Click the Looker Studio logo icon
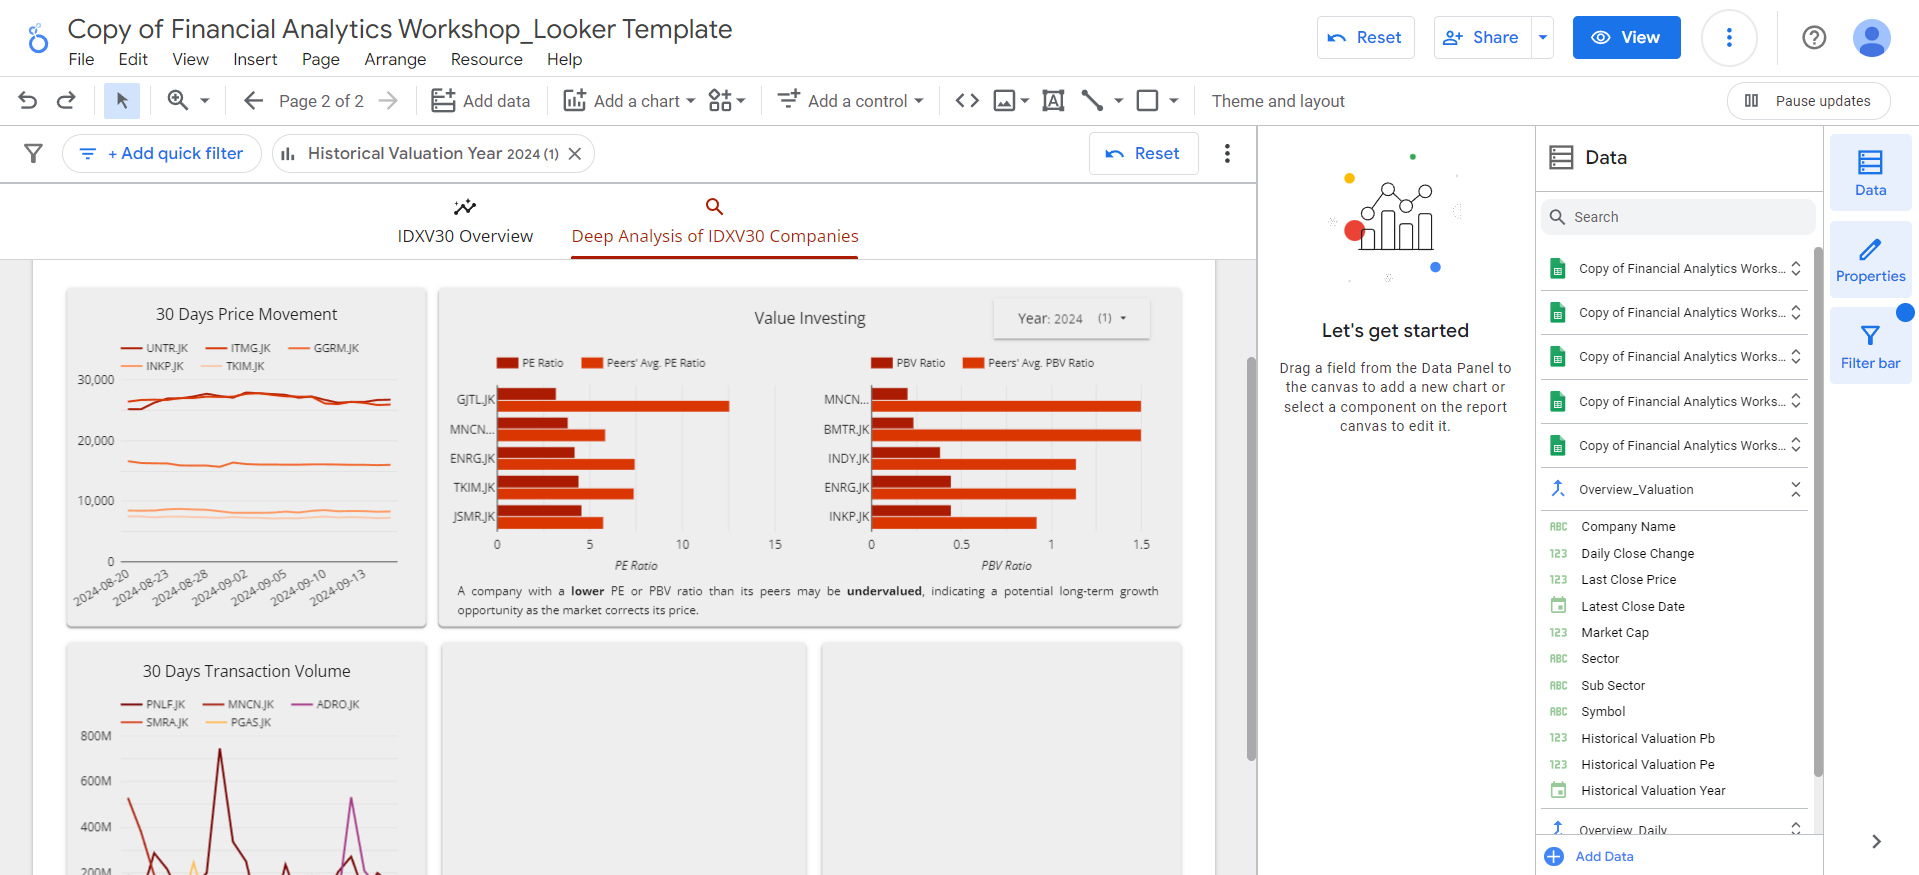This screenshot has height=875, width=1919. point(37,39)
